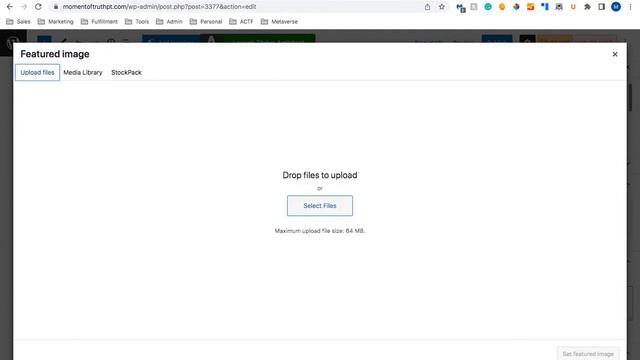Open the StockPack tab
This screenshot has width=640, height=360.
(127, 73)
